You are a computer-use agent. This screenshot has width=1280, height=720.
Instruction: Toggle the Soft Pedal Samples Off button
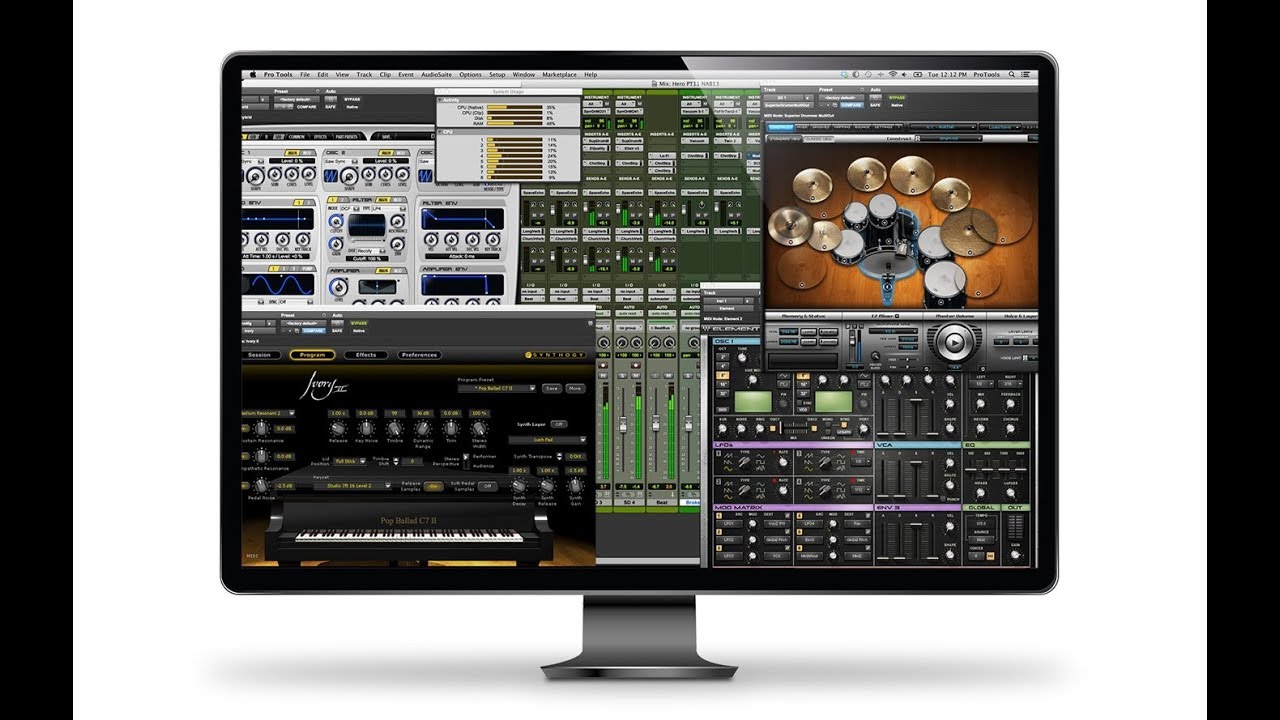point(486,486)
